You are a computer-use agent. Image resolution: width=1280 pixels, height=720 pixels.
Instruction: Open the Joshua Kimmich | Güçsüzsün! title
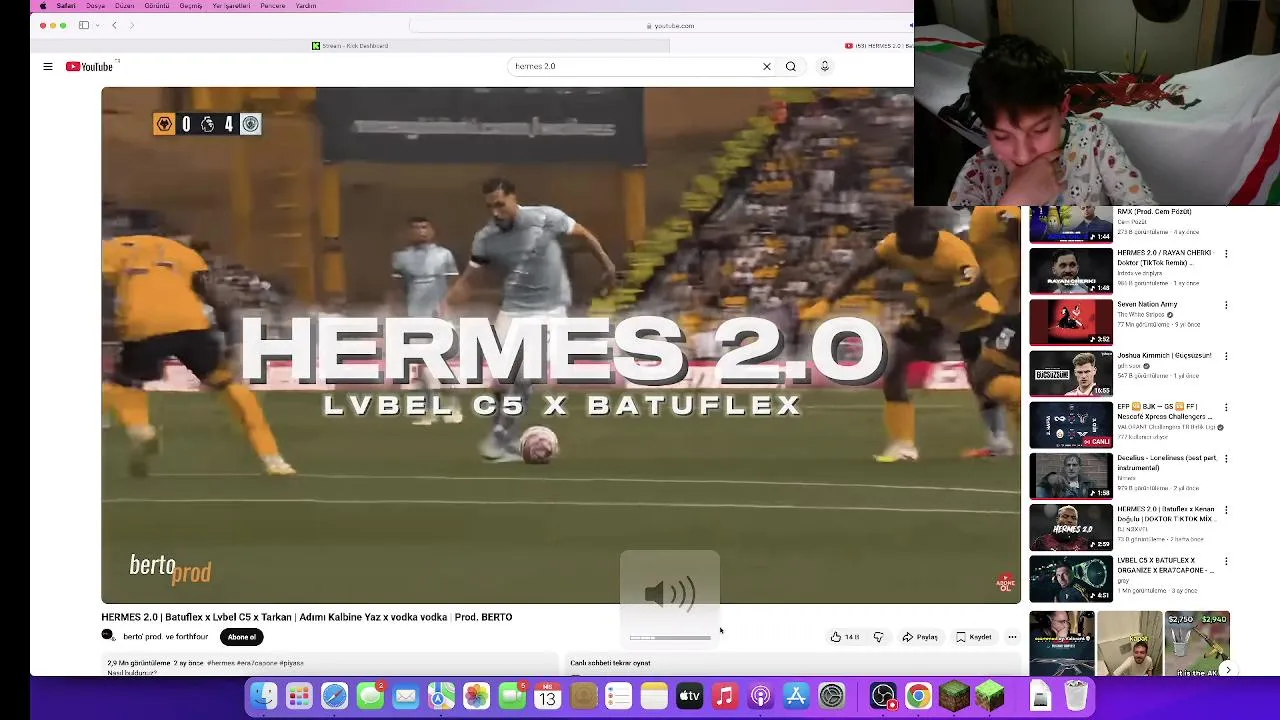(1164, 355)
